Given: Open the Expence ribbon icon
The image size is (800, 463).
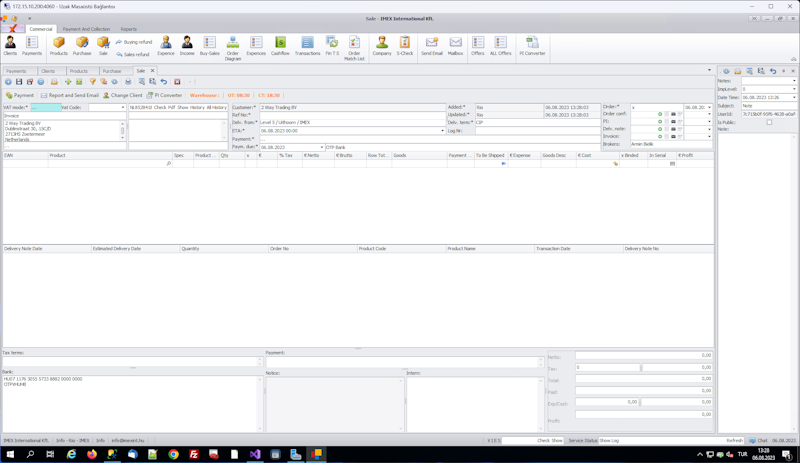Looking at the screenshot, I should pos(166,46).
